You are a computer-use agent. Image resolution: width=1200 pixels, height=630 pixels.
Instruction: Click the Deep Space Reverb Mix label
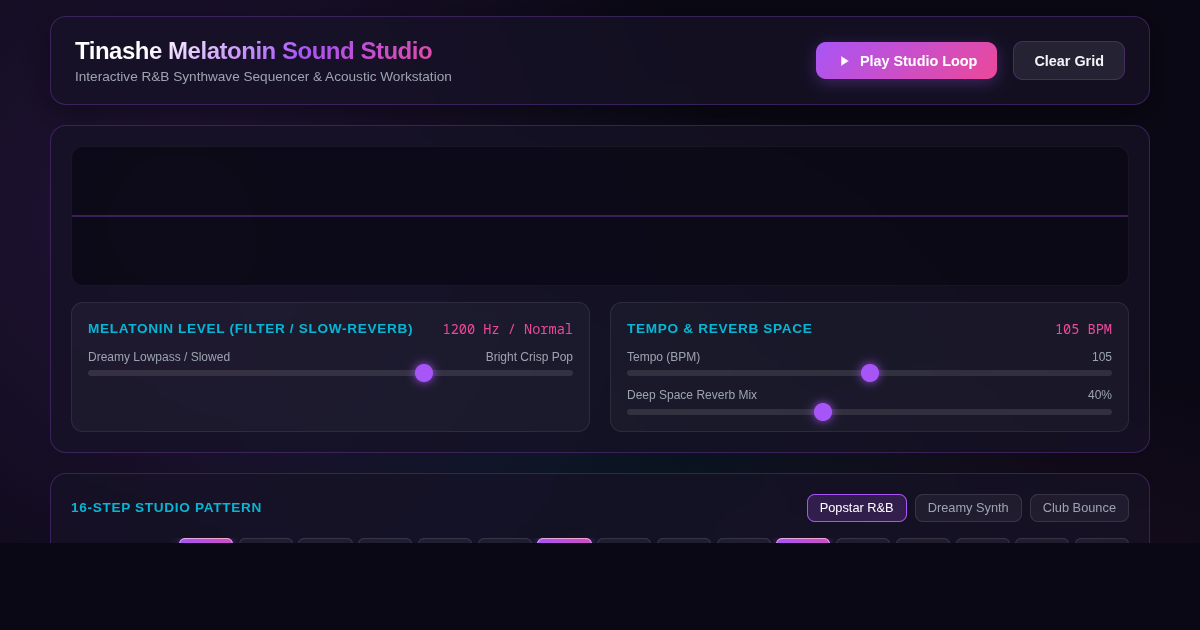pyautogui.click(x=692, y=395)
